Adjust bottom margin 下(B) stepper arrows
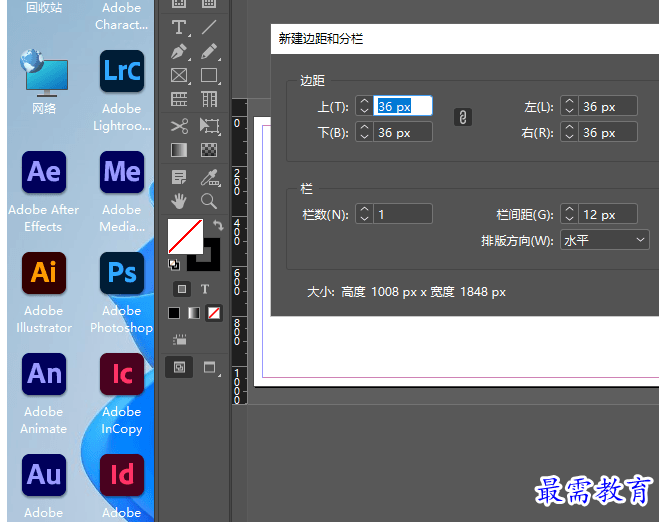659x522 pixels. (364, 132)
